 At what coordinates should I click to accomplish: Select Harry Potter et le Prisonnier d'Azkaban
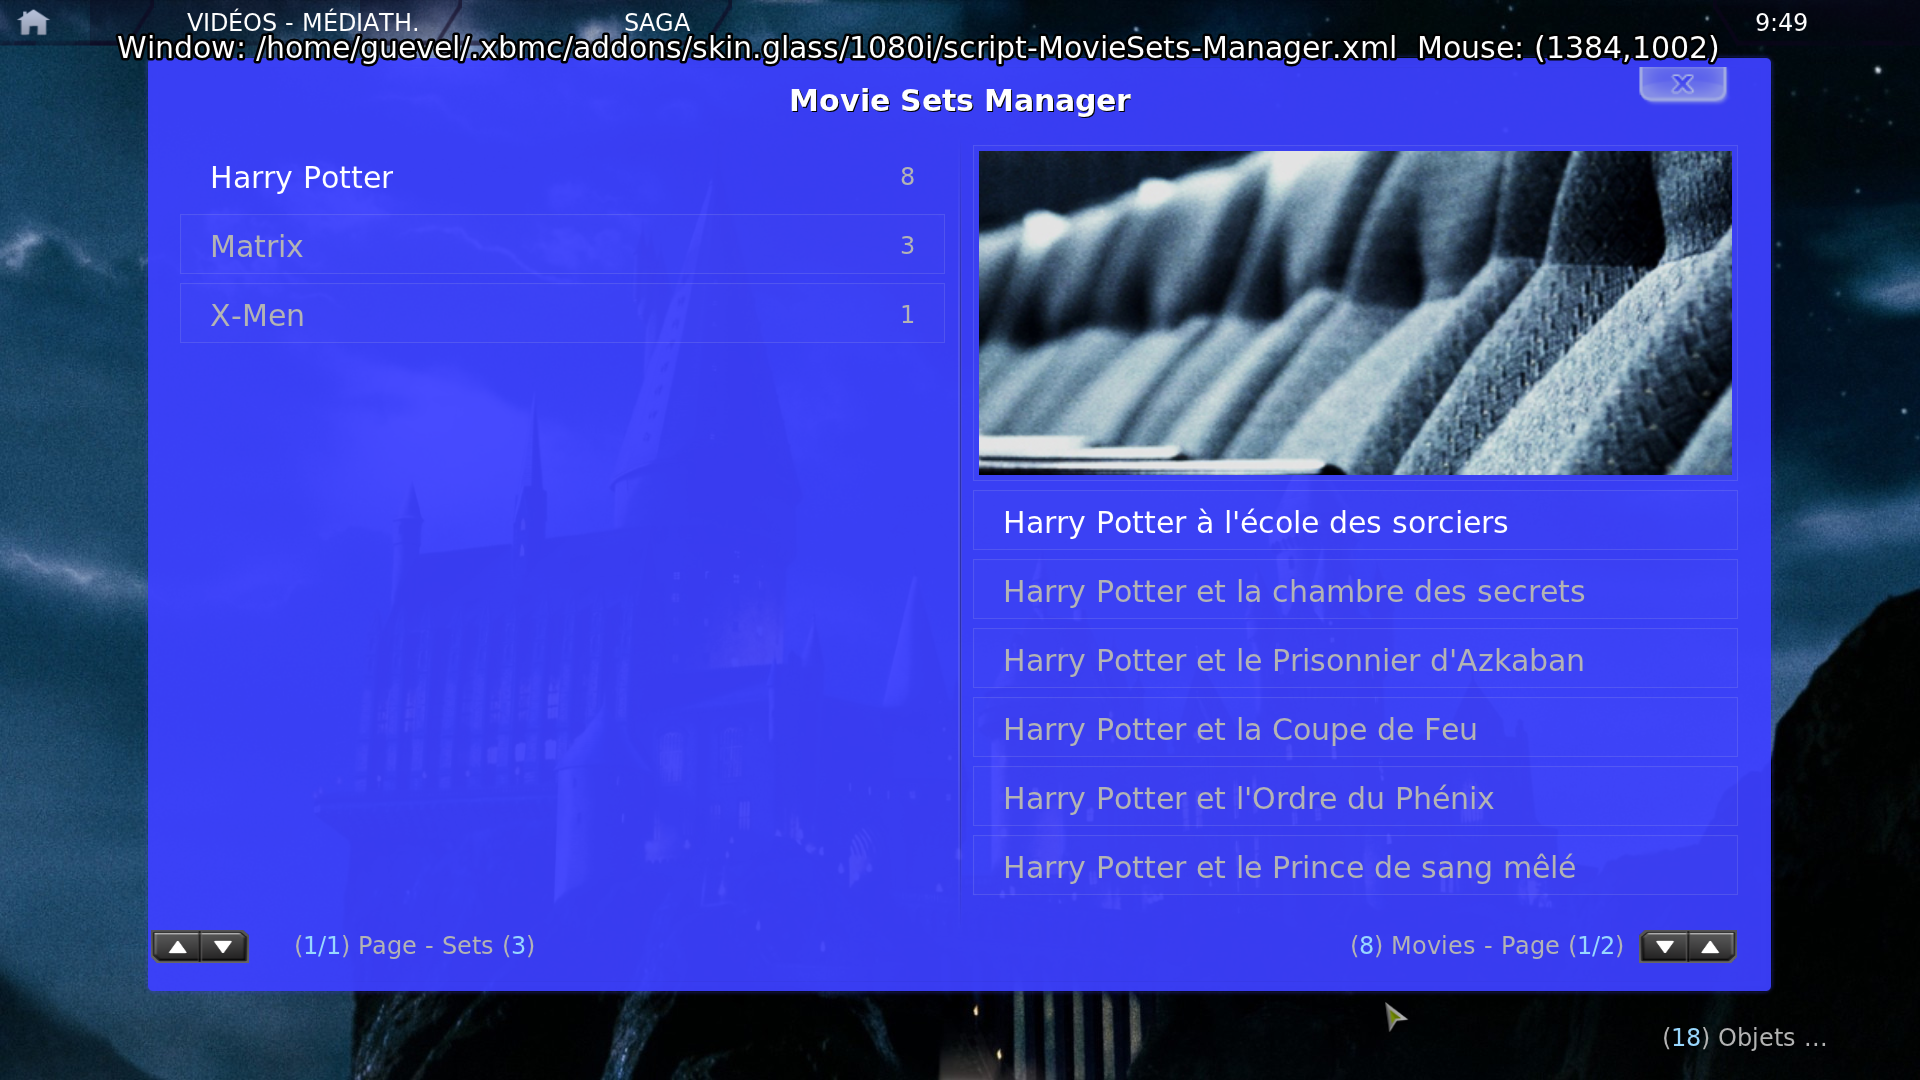coord(1355,659)
